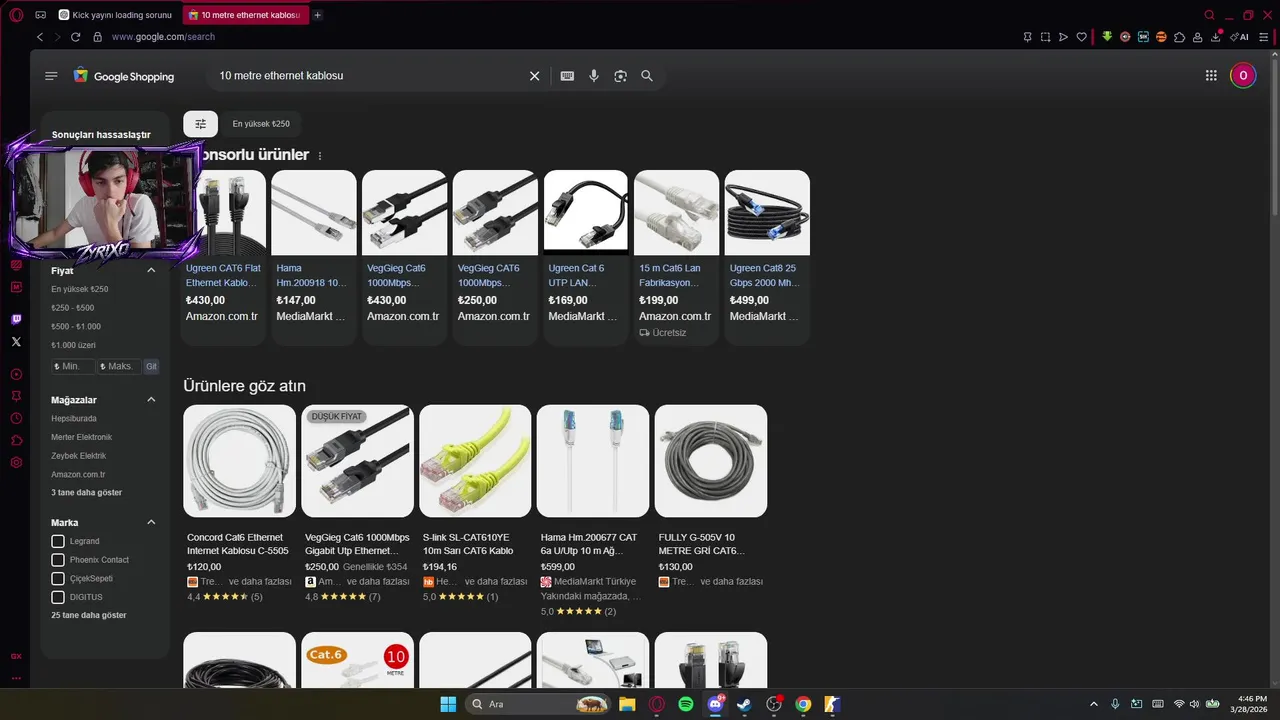Viewport: 1280px width, 720px height.
Task: Open the Google apps grid
Action: [x=1211, y=75]
